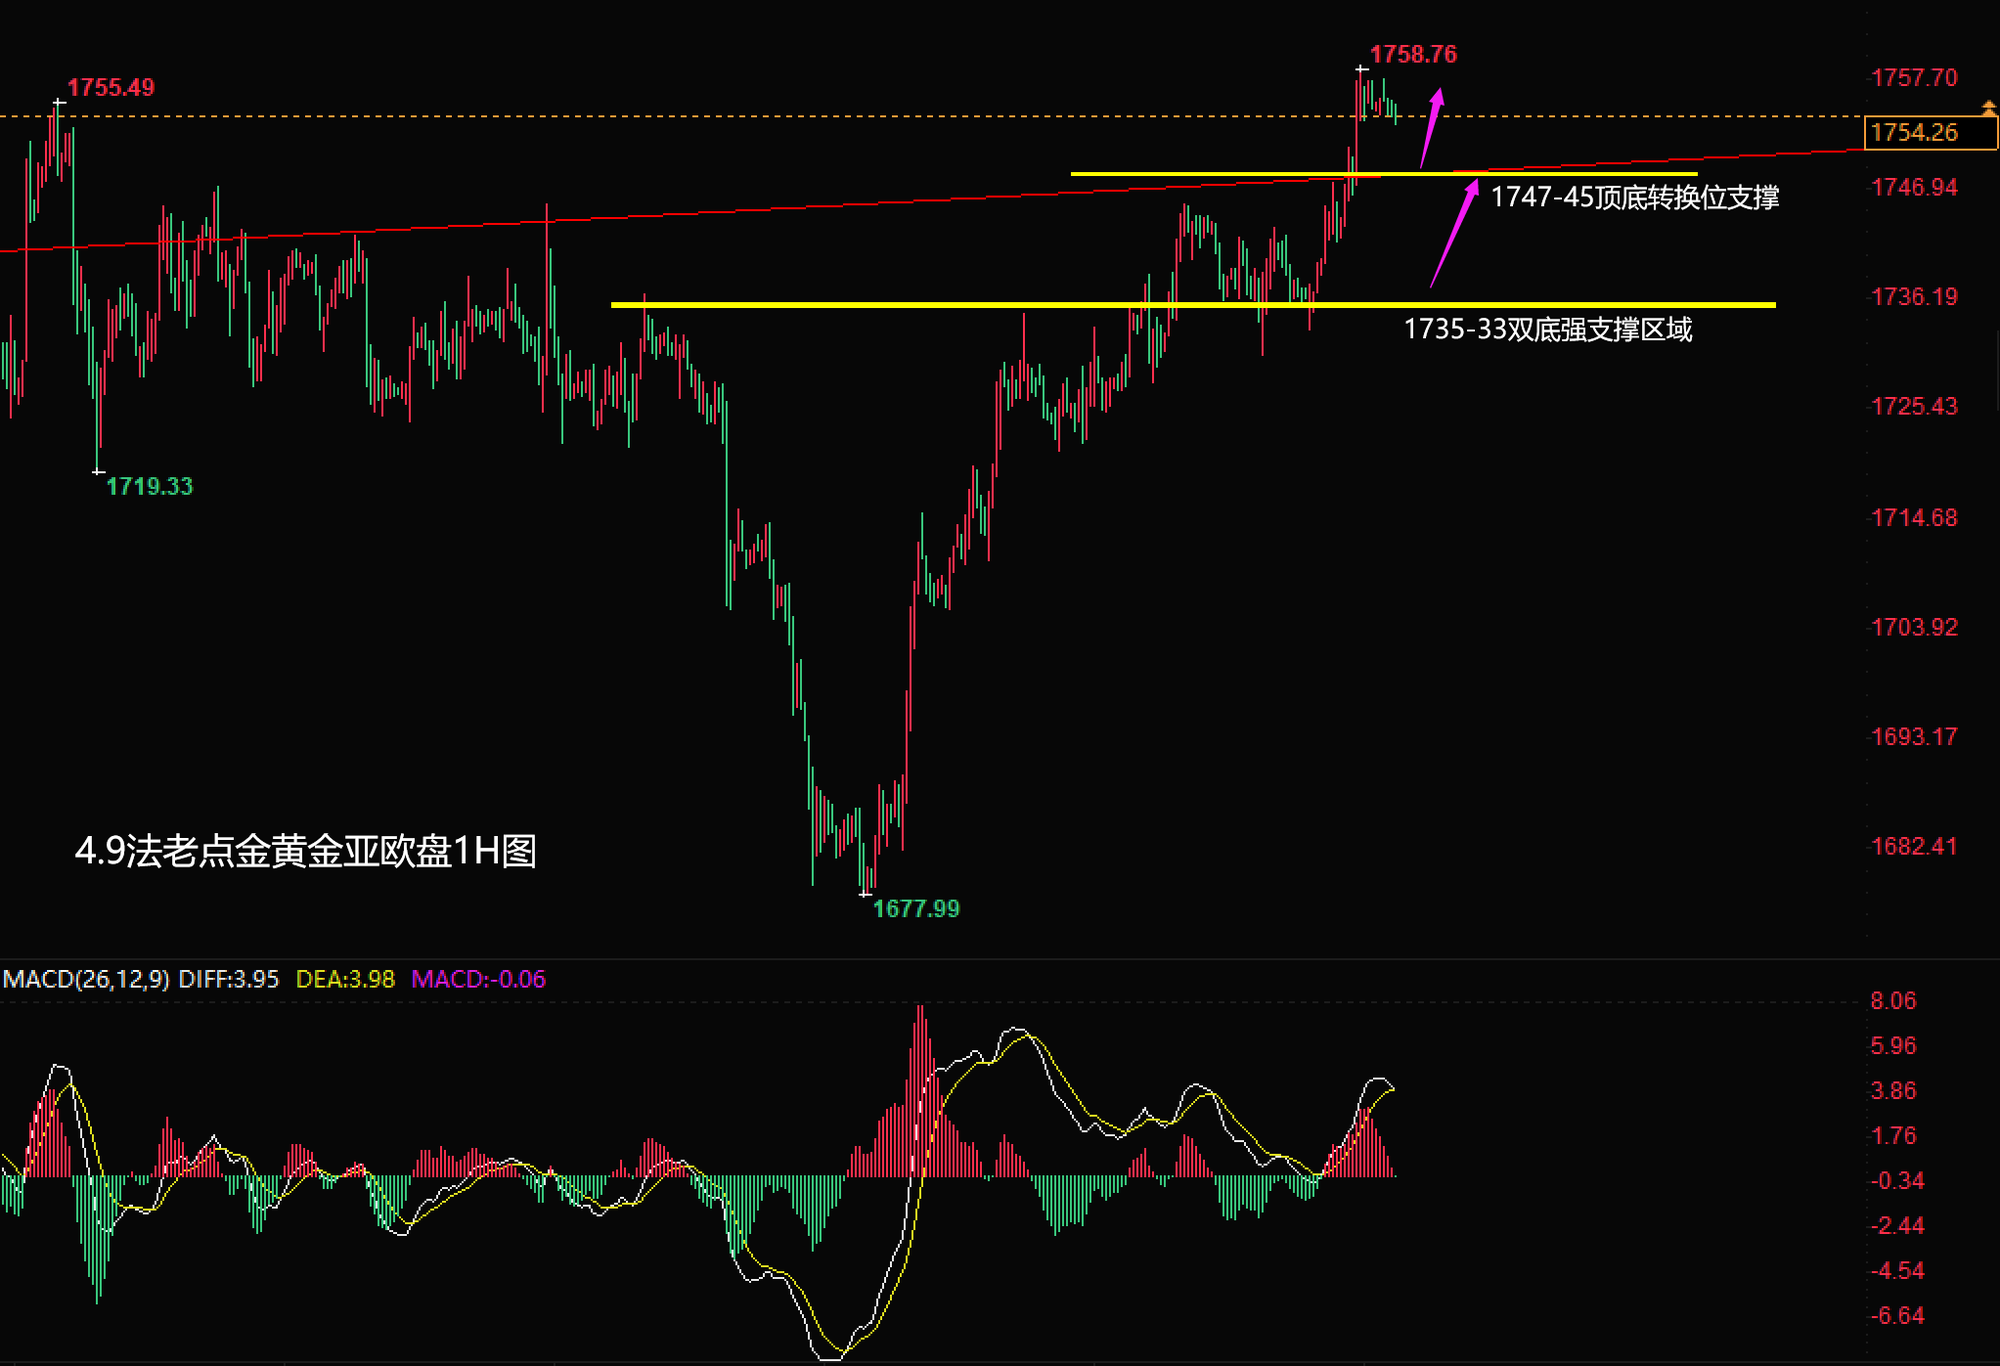Click the 8.06 label on the MACD axis
2000x1366 pixels.
(x=1893, y=1001)
